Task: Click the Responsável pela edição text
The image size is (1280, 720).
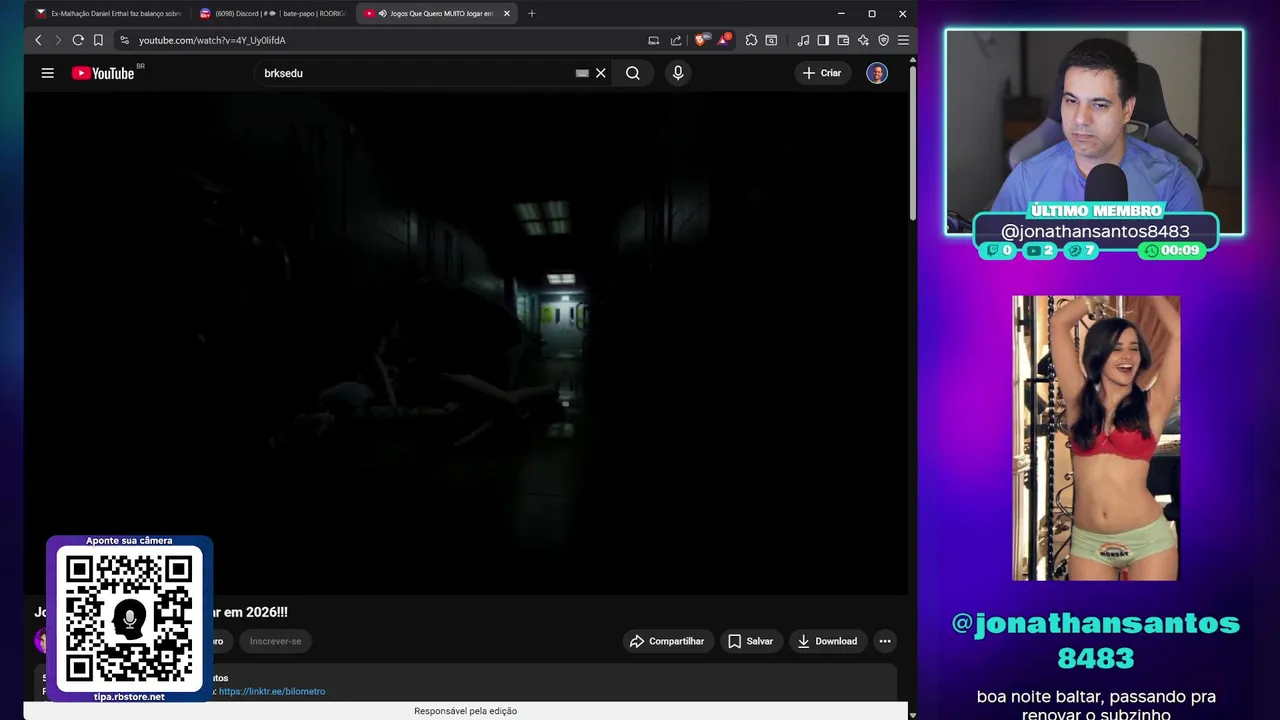Action: [466, 711]
